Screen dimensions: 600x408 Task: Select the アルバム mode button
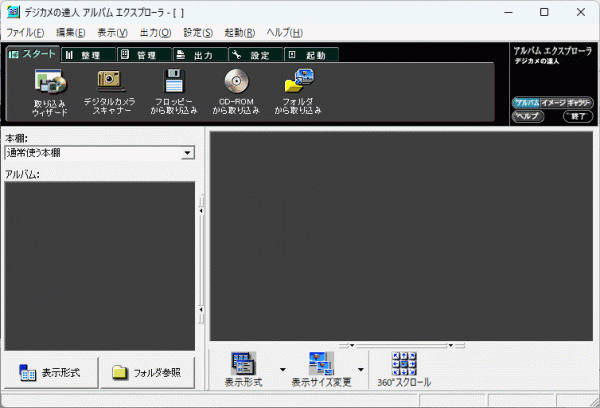(527, 103)
